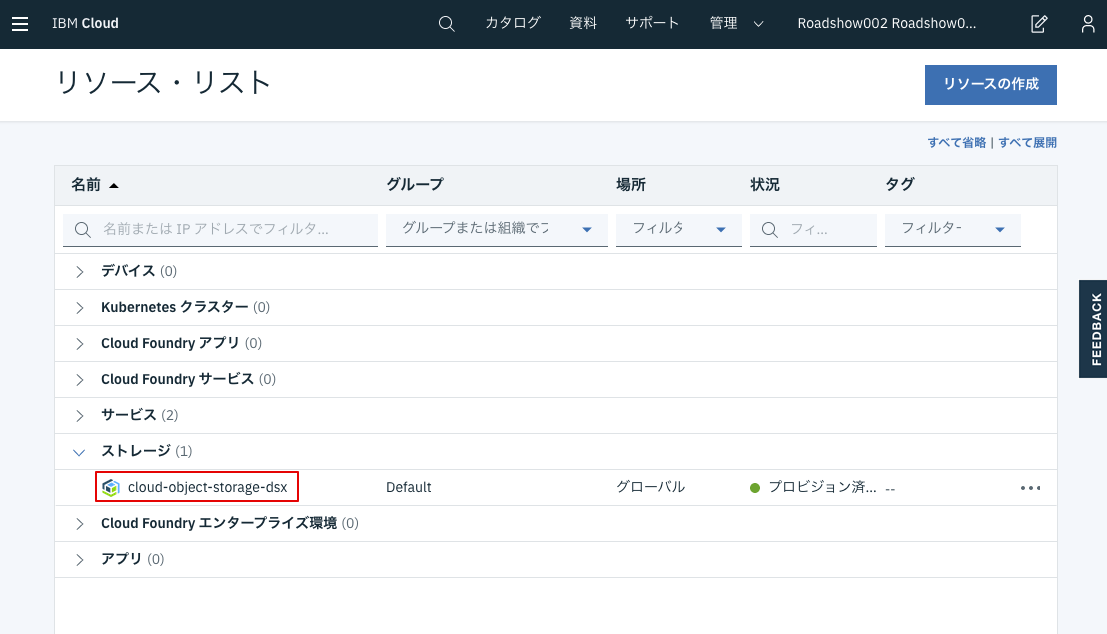Click the グループ column header
1107x634 pixels.
click(x=414, y=185)
